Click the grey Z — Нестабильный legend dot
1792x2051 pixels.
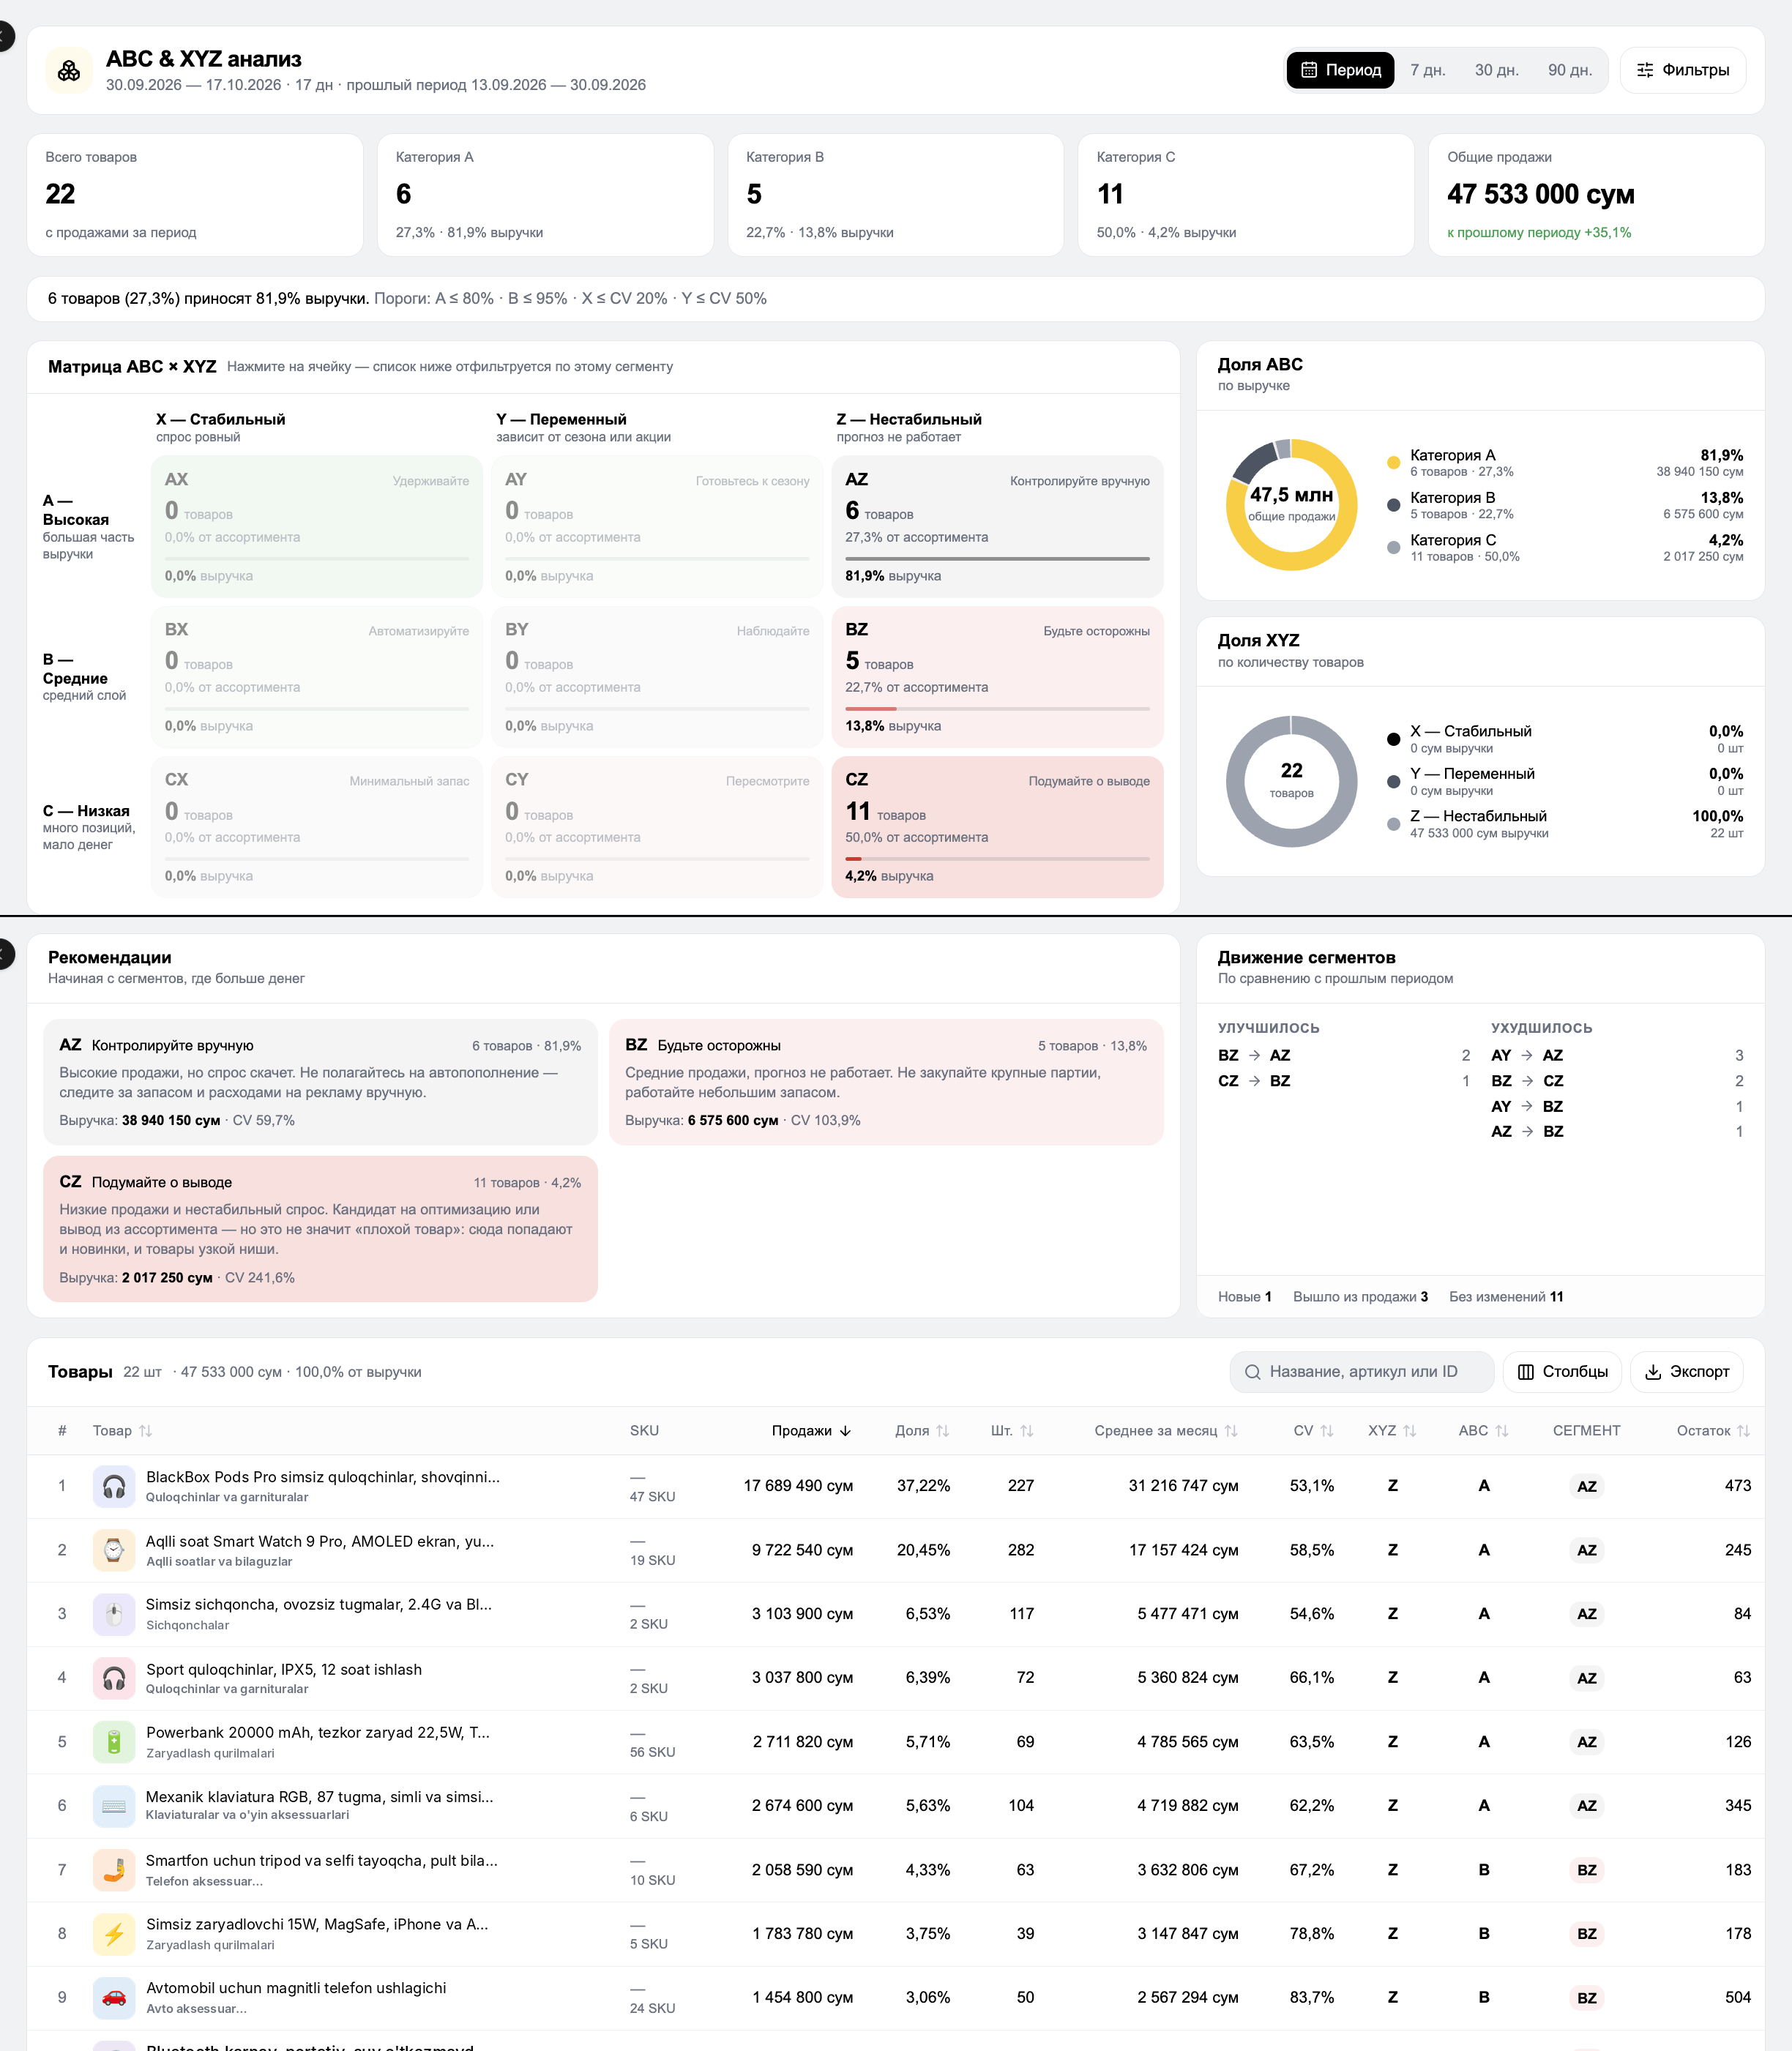coord(1393,824)
